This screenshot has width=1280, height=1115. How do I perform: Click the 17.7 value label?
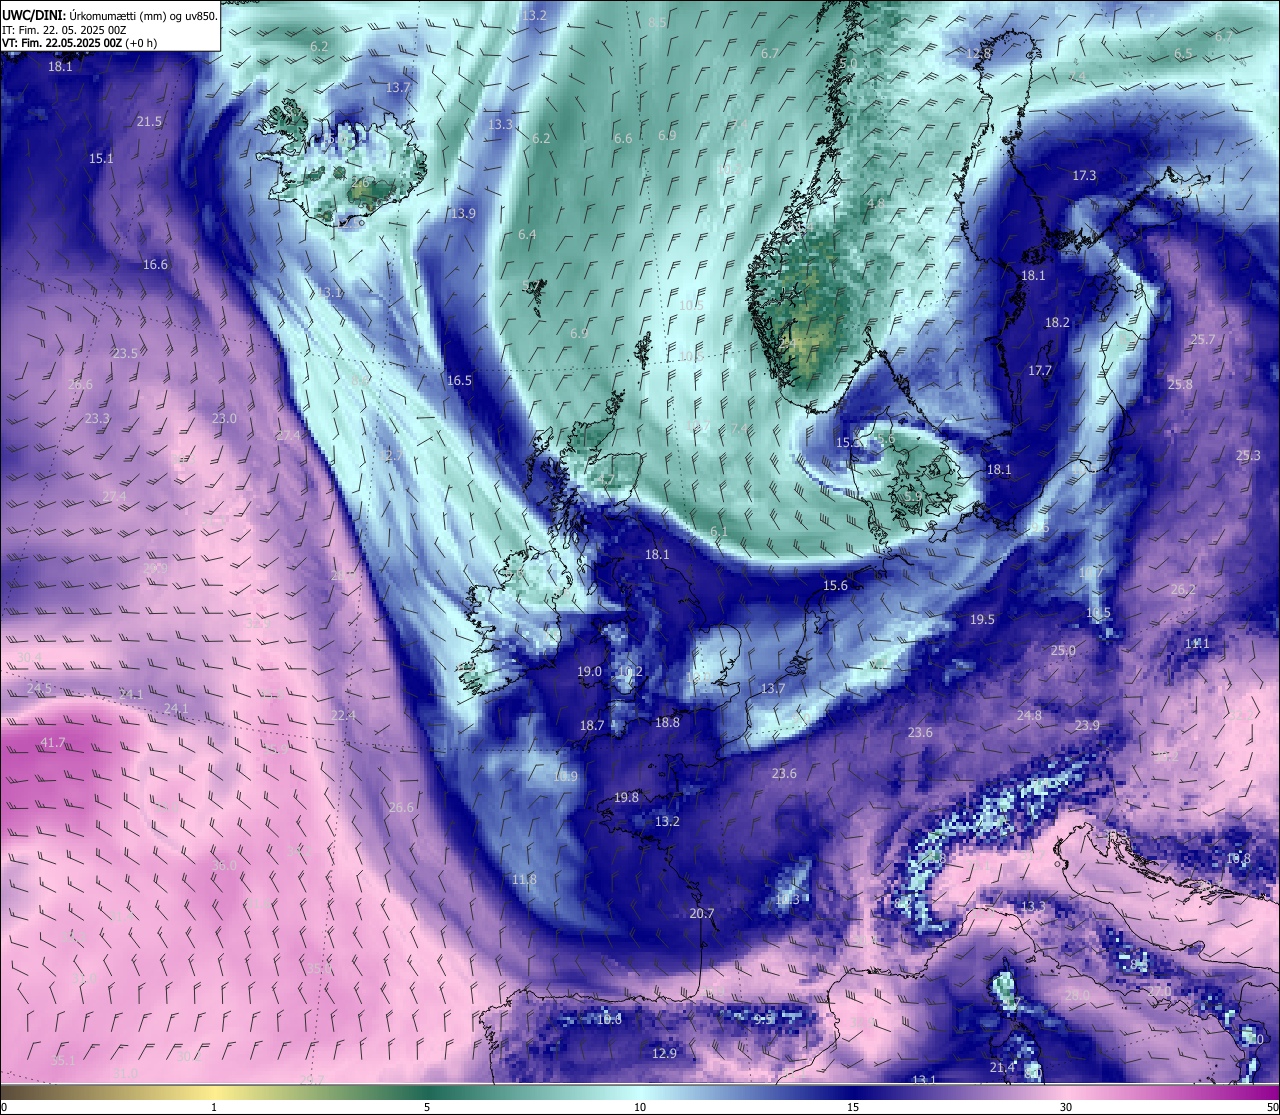click(1040, 370)
